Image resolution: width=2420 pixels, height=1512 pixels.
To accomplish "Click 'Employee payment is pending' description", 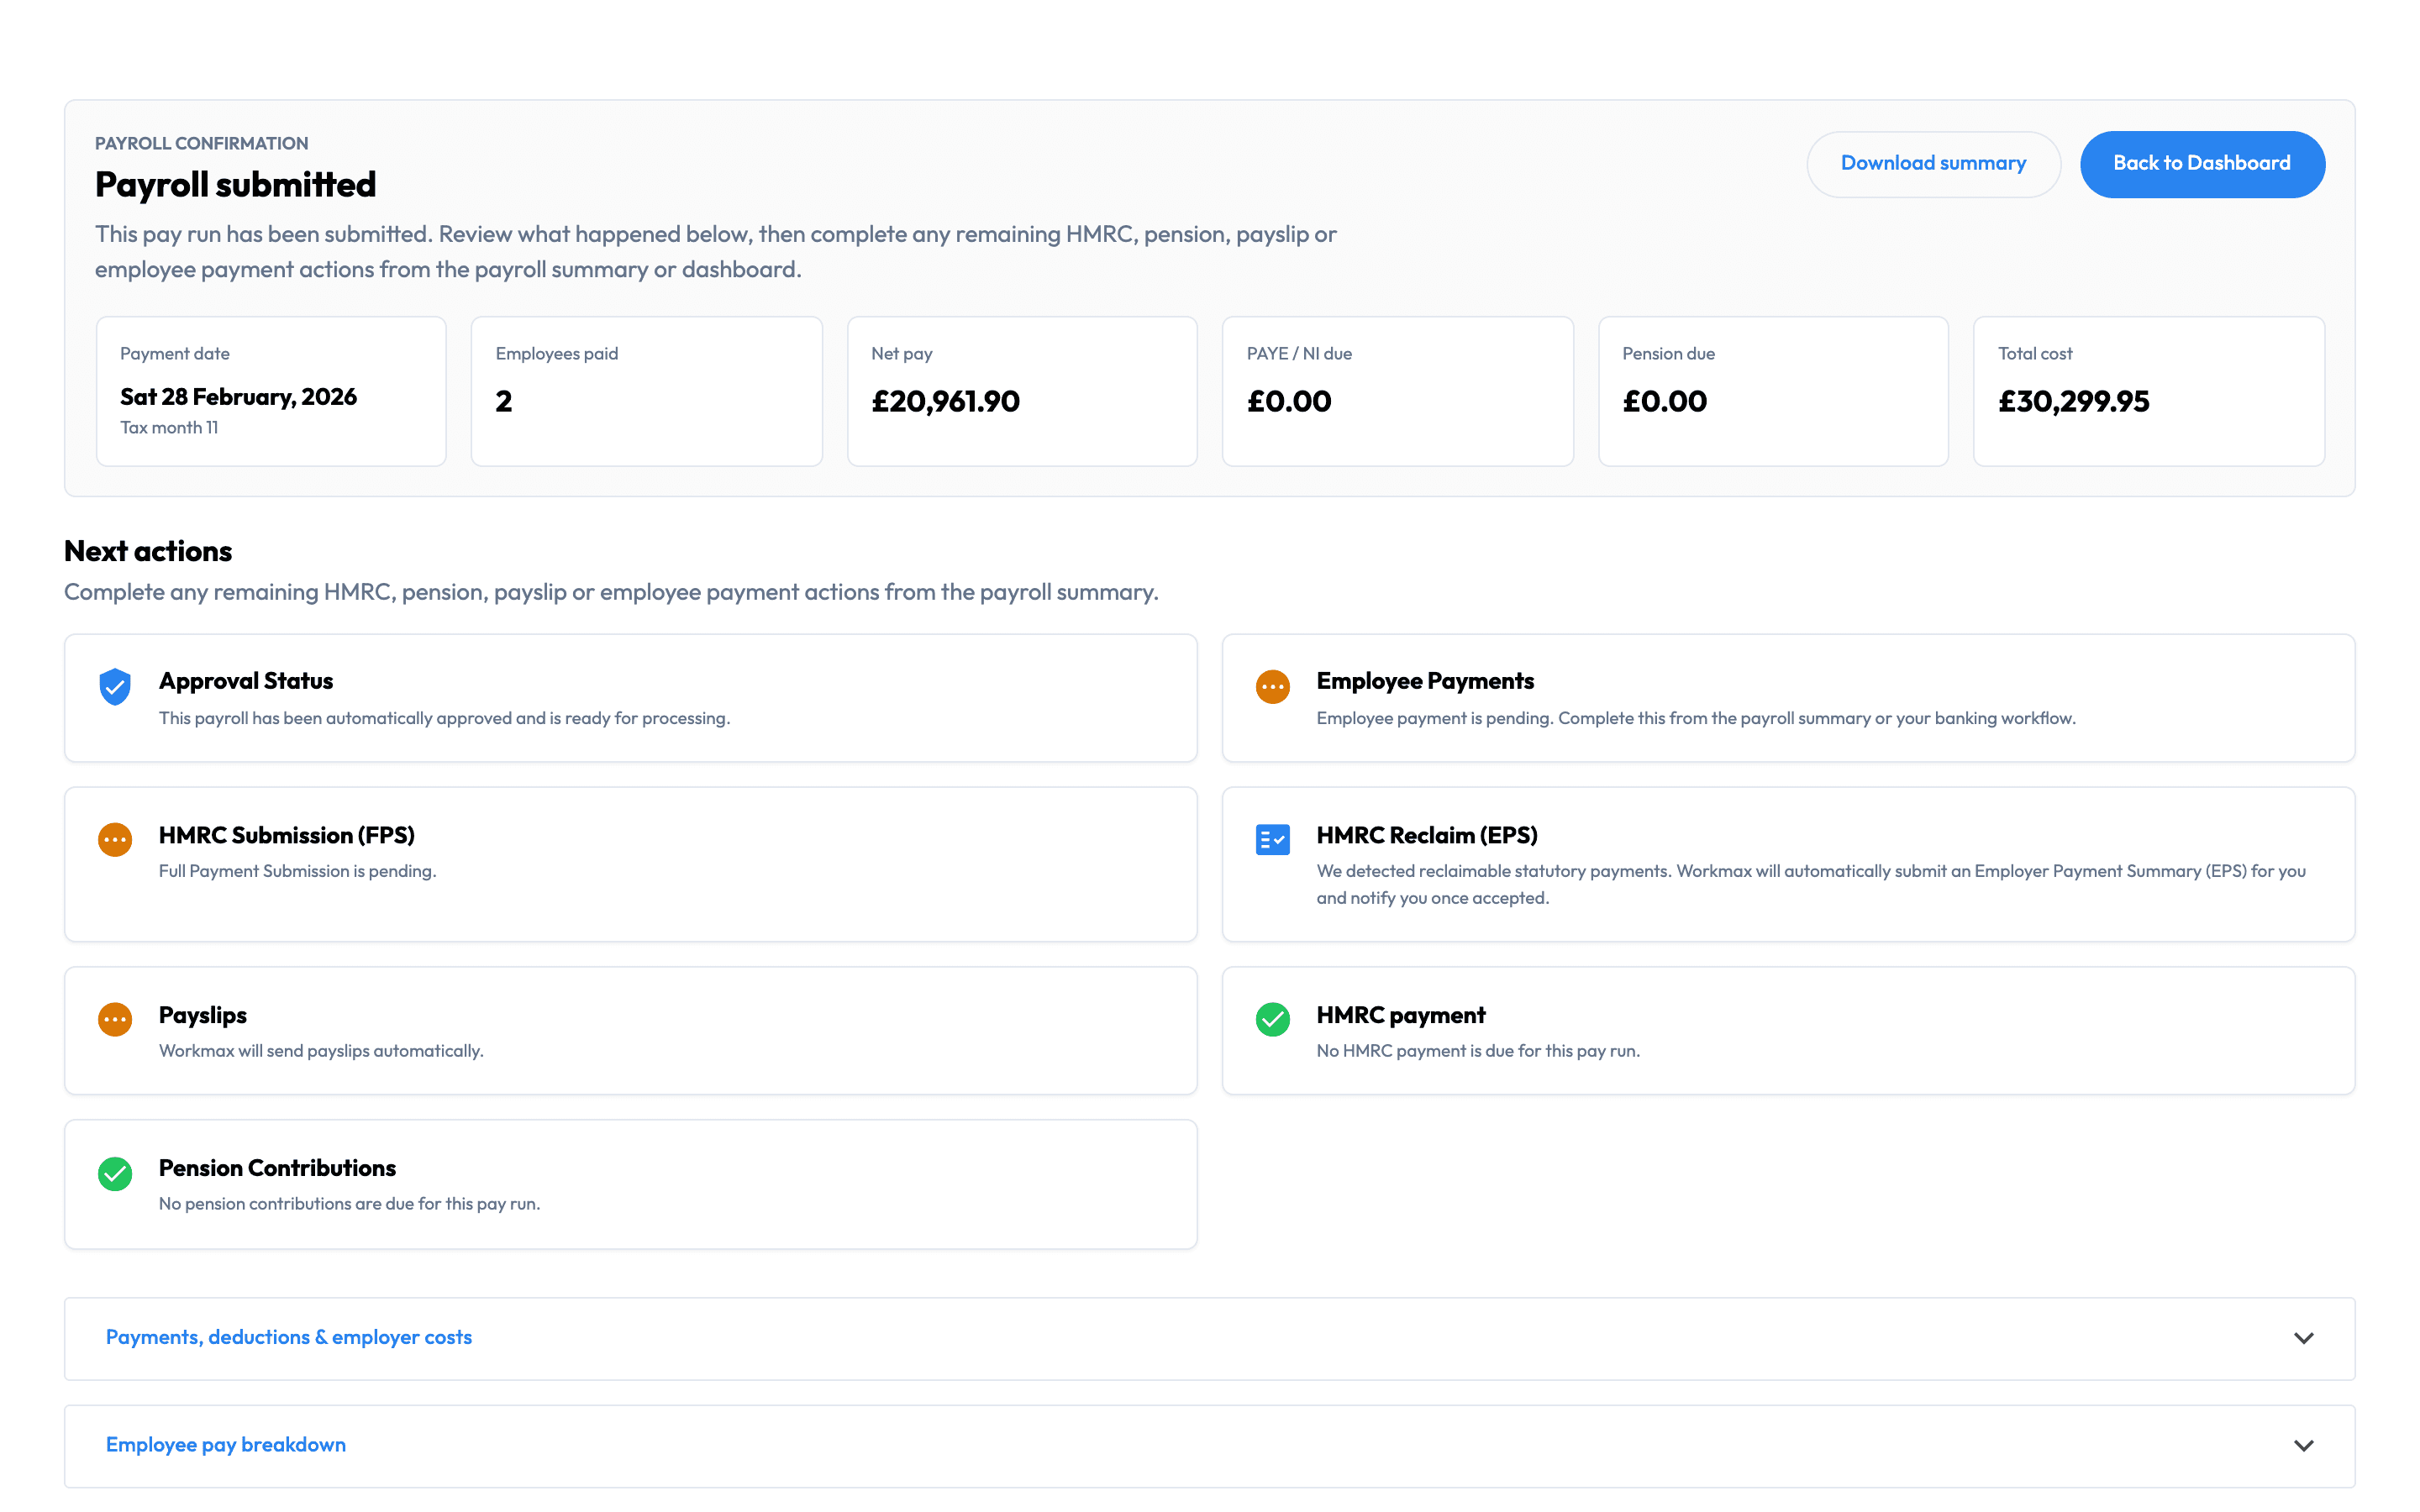I will [1696, 718].
